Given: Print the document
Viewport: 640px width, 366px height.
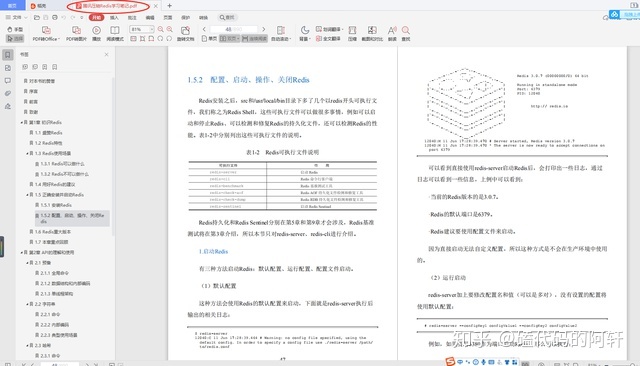Looking at the screenshot, I should [55, 18].
